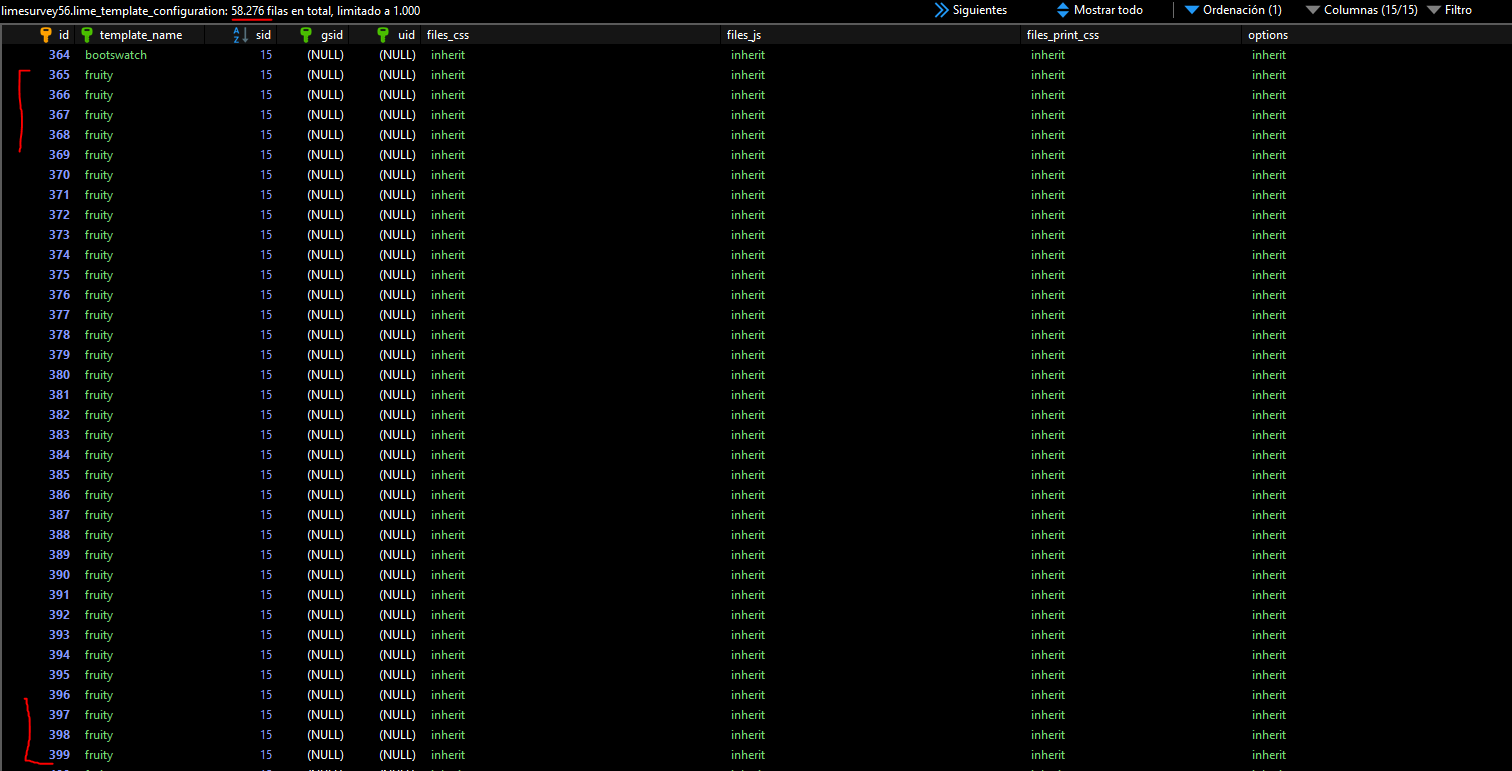Open the Filtro dropdown
Viewport: 1512px width, 771px height.
1449,10
